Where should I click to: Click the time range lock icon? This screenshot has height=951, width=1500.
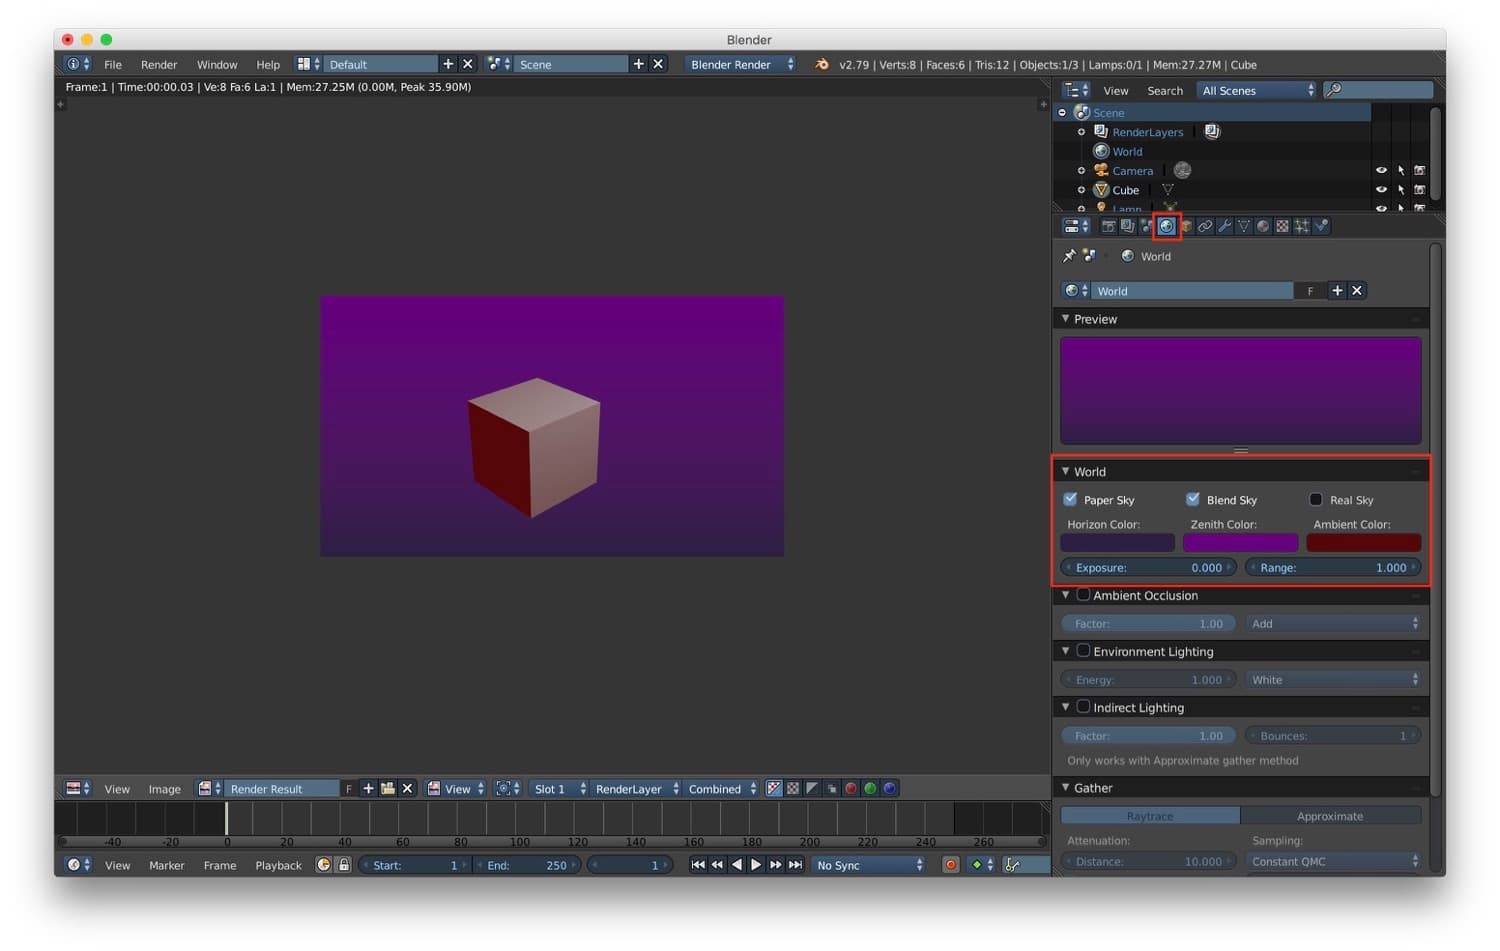point(344,865)
